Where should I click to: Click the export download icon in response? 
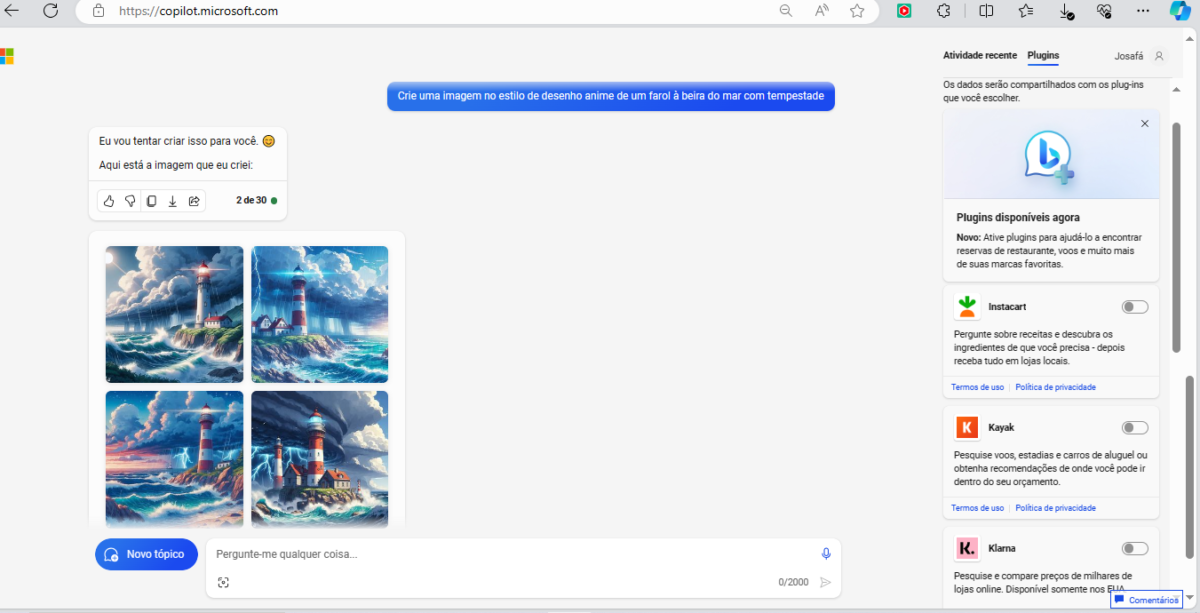click(172, 201)
